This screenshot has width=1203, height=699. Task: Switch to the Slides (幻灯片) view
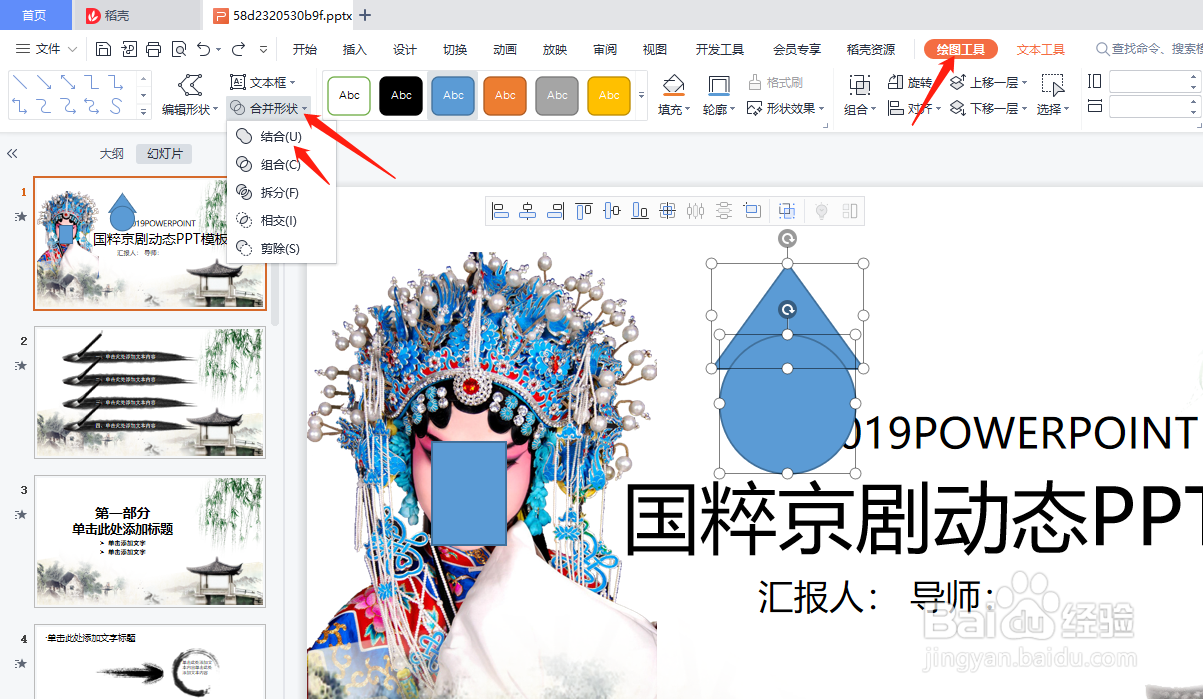coord(164,154)
